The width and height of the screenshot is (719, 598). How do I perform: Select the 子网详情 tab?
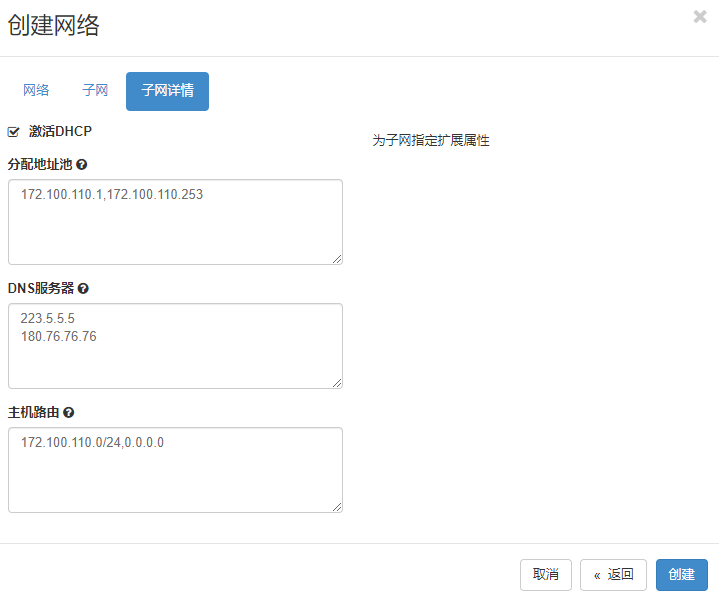point(167,91)
